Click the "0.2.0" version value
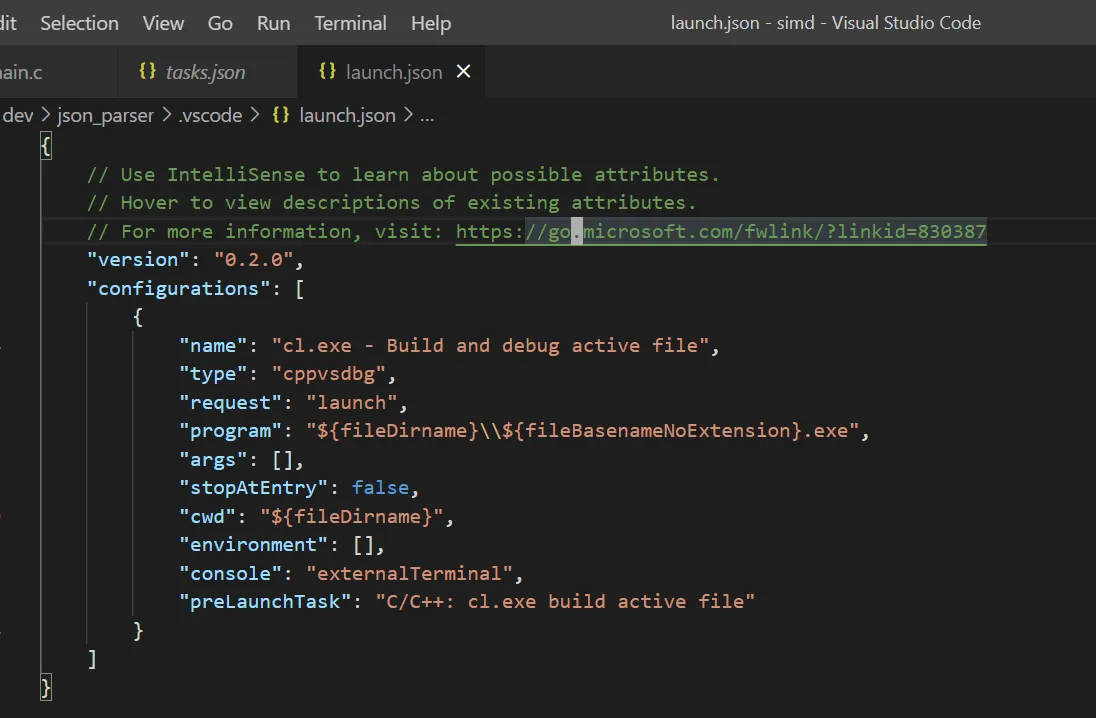 [x=253, y=259]
